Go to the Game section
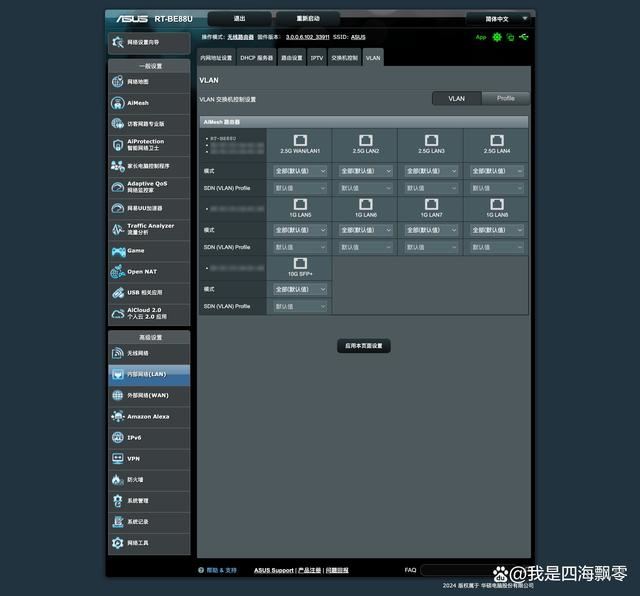 tap(148, 251)
